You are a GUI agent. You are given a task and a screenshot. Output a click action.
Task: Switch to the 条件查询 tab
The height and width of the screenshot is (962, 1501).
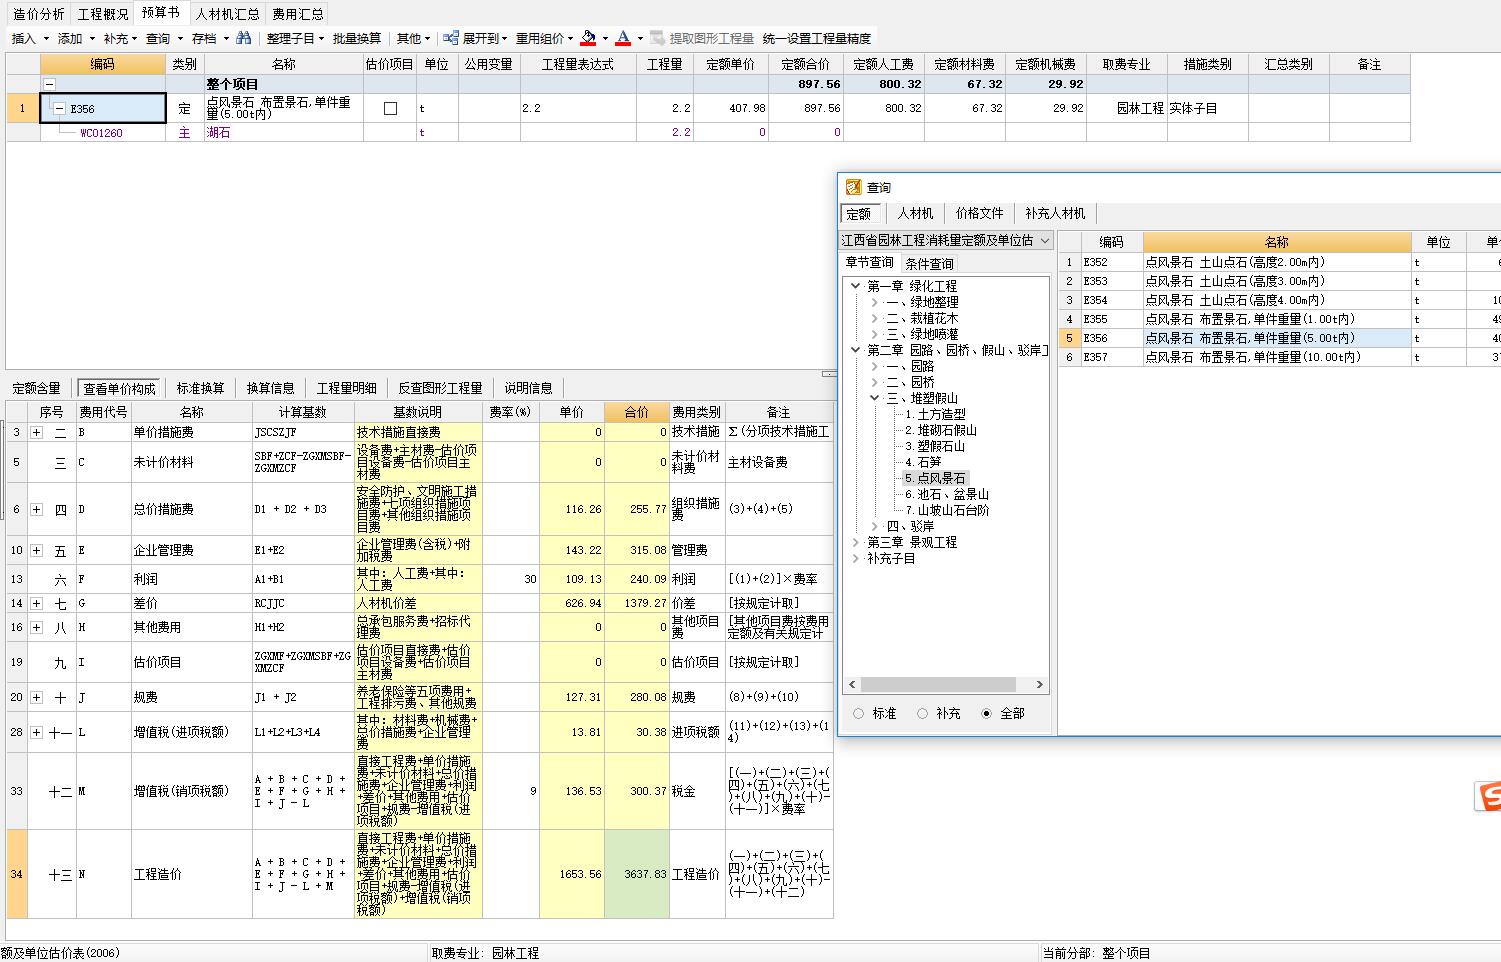(929, 264)
